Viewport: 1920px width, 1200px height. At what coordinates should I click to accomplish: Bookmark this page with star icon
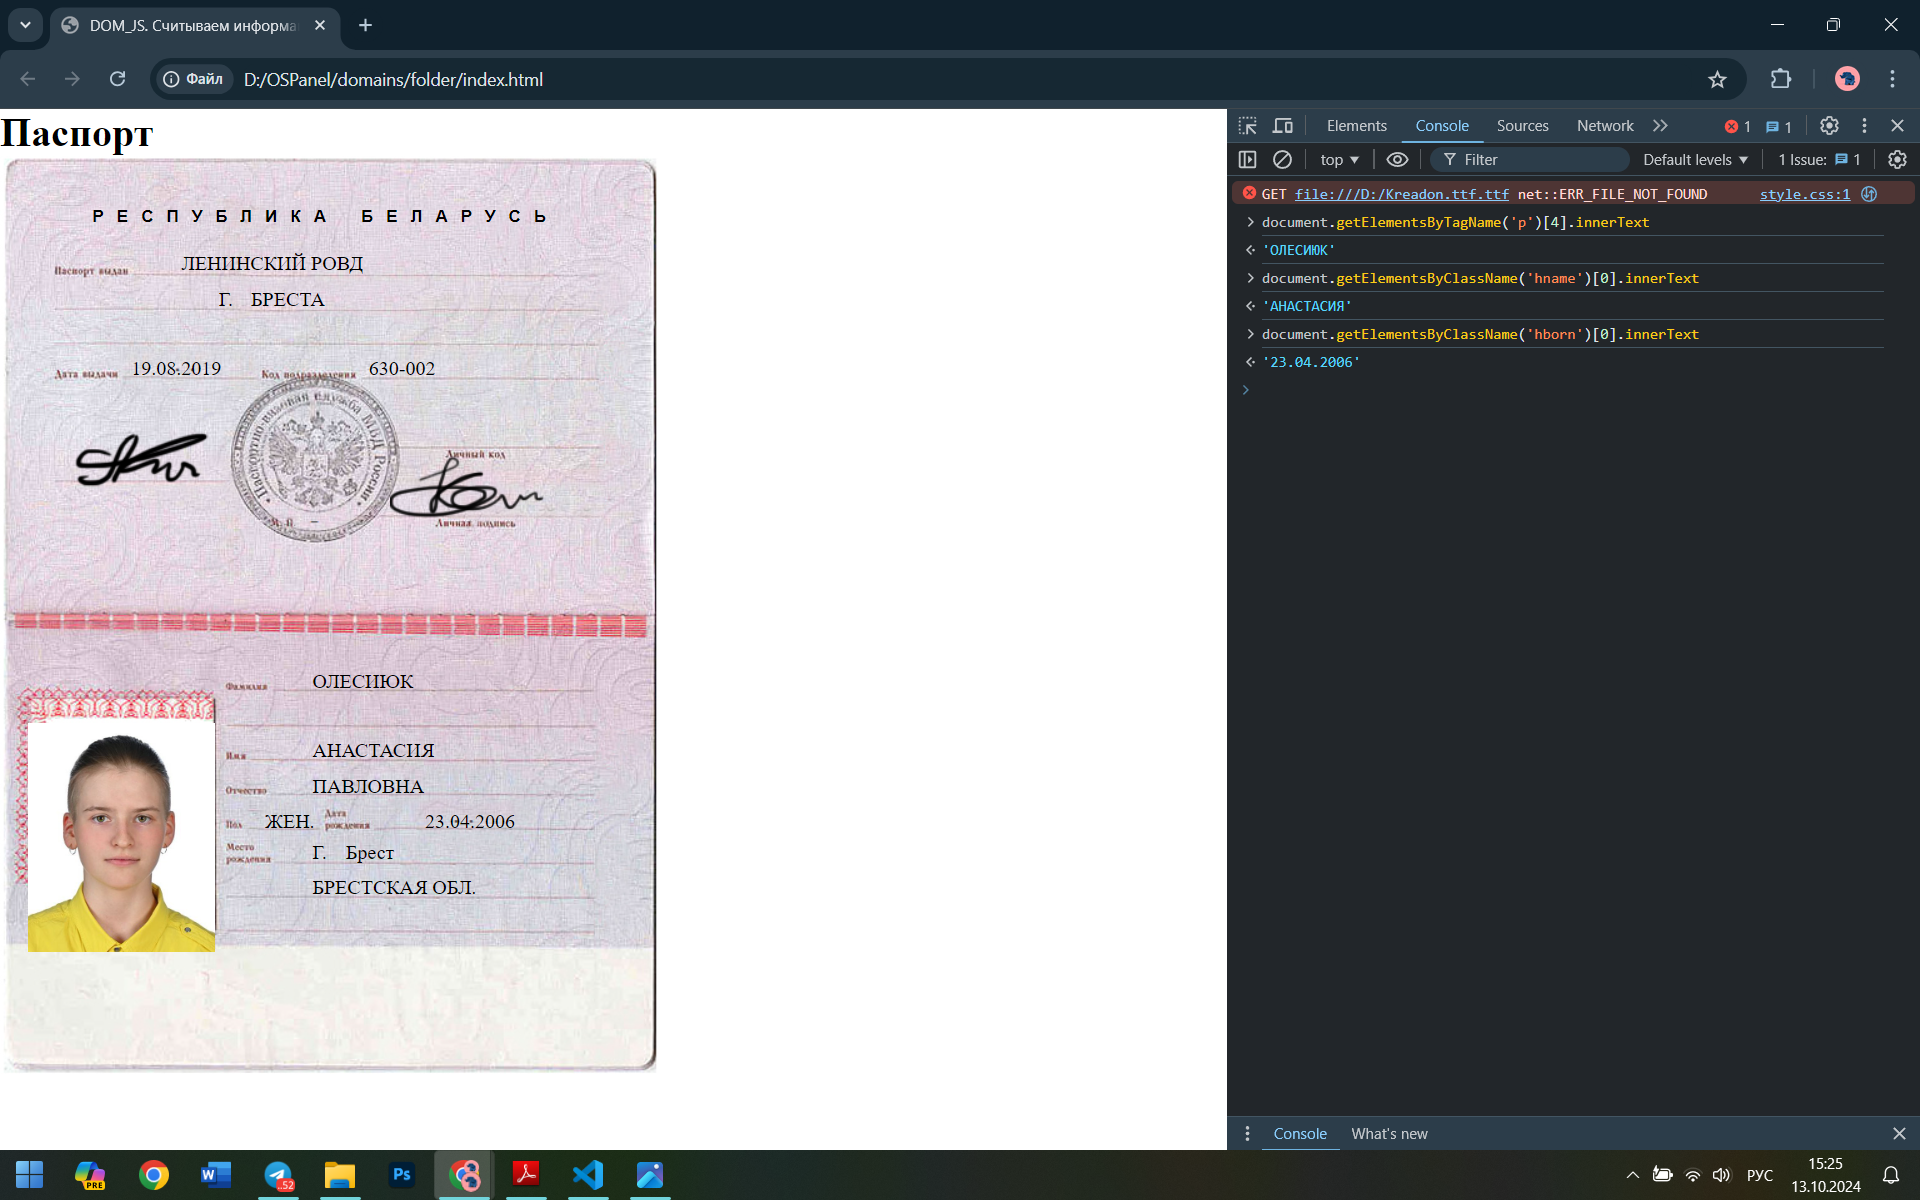pos(1717,80)
